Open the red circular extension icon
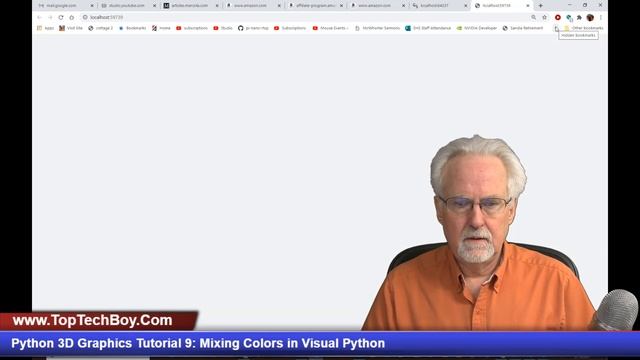 click(558, 18)
